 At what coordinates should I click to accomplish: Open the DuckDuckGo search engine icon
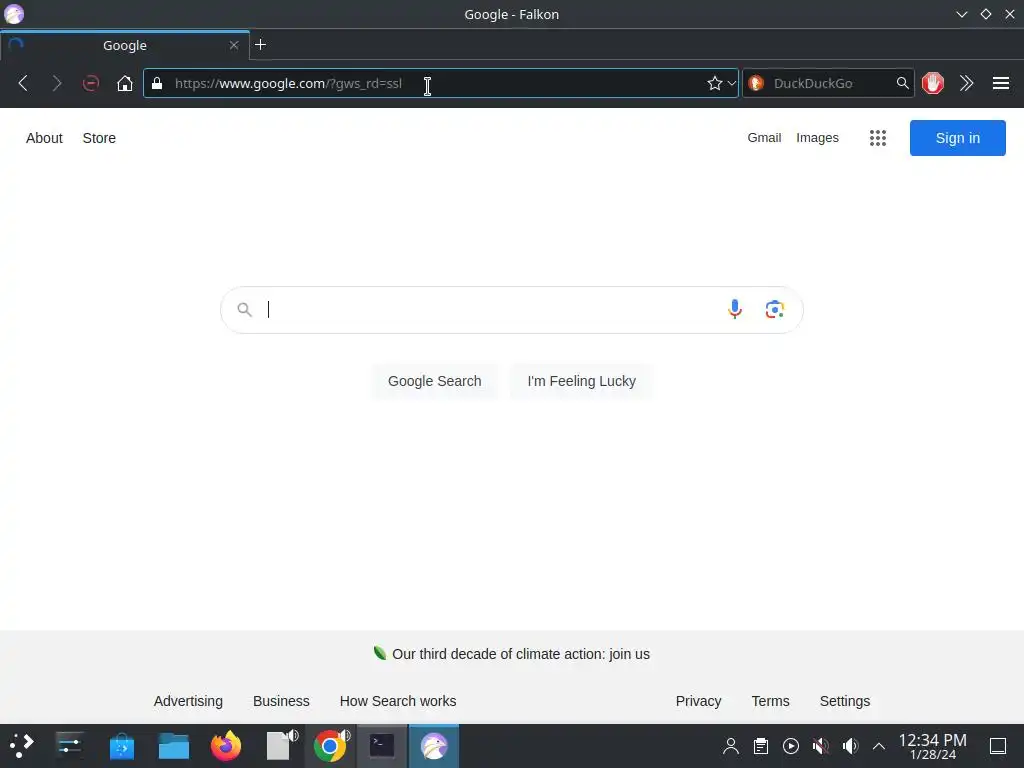pos(756,84)
